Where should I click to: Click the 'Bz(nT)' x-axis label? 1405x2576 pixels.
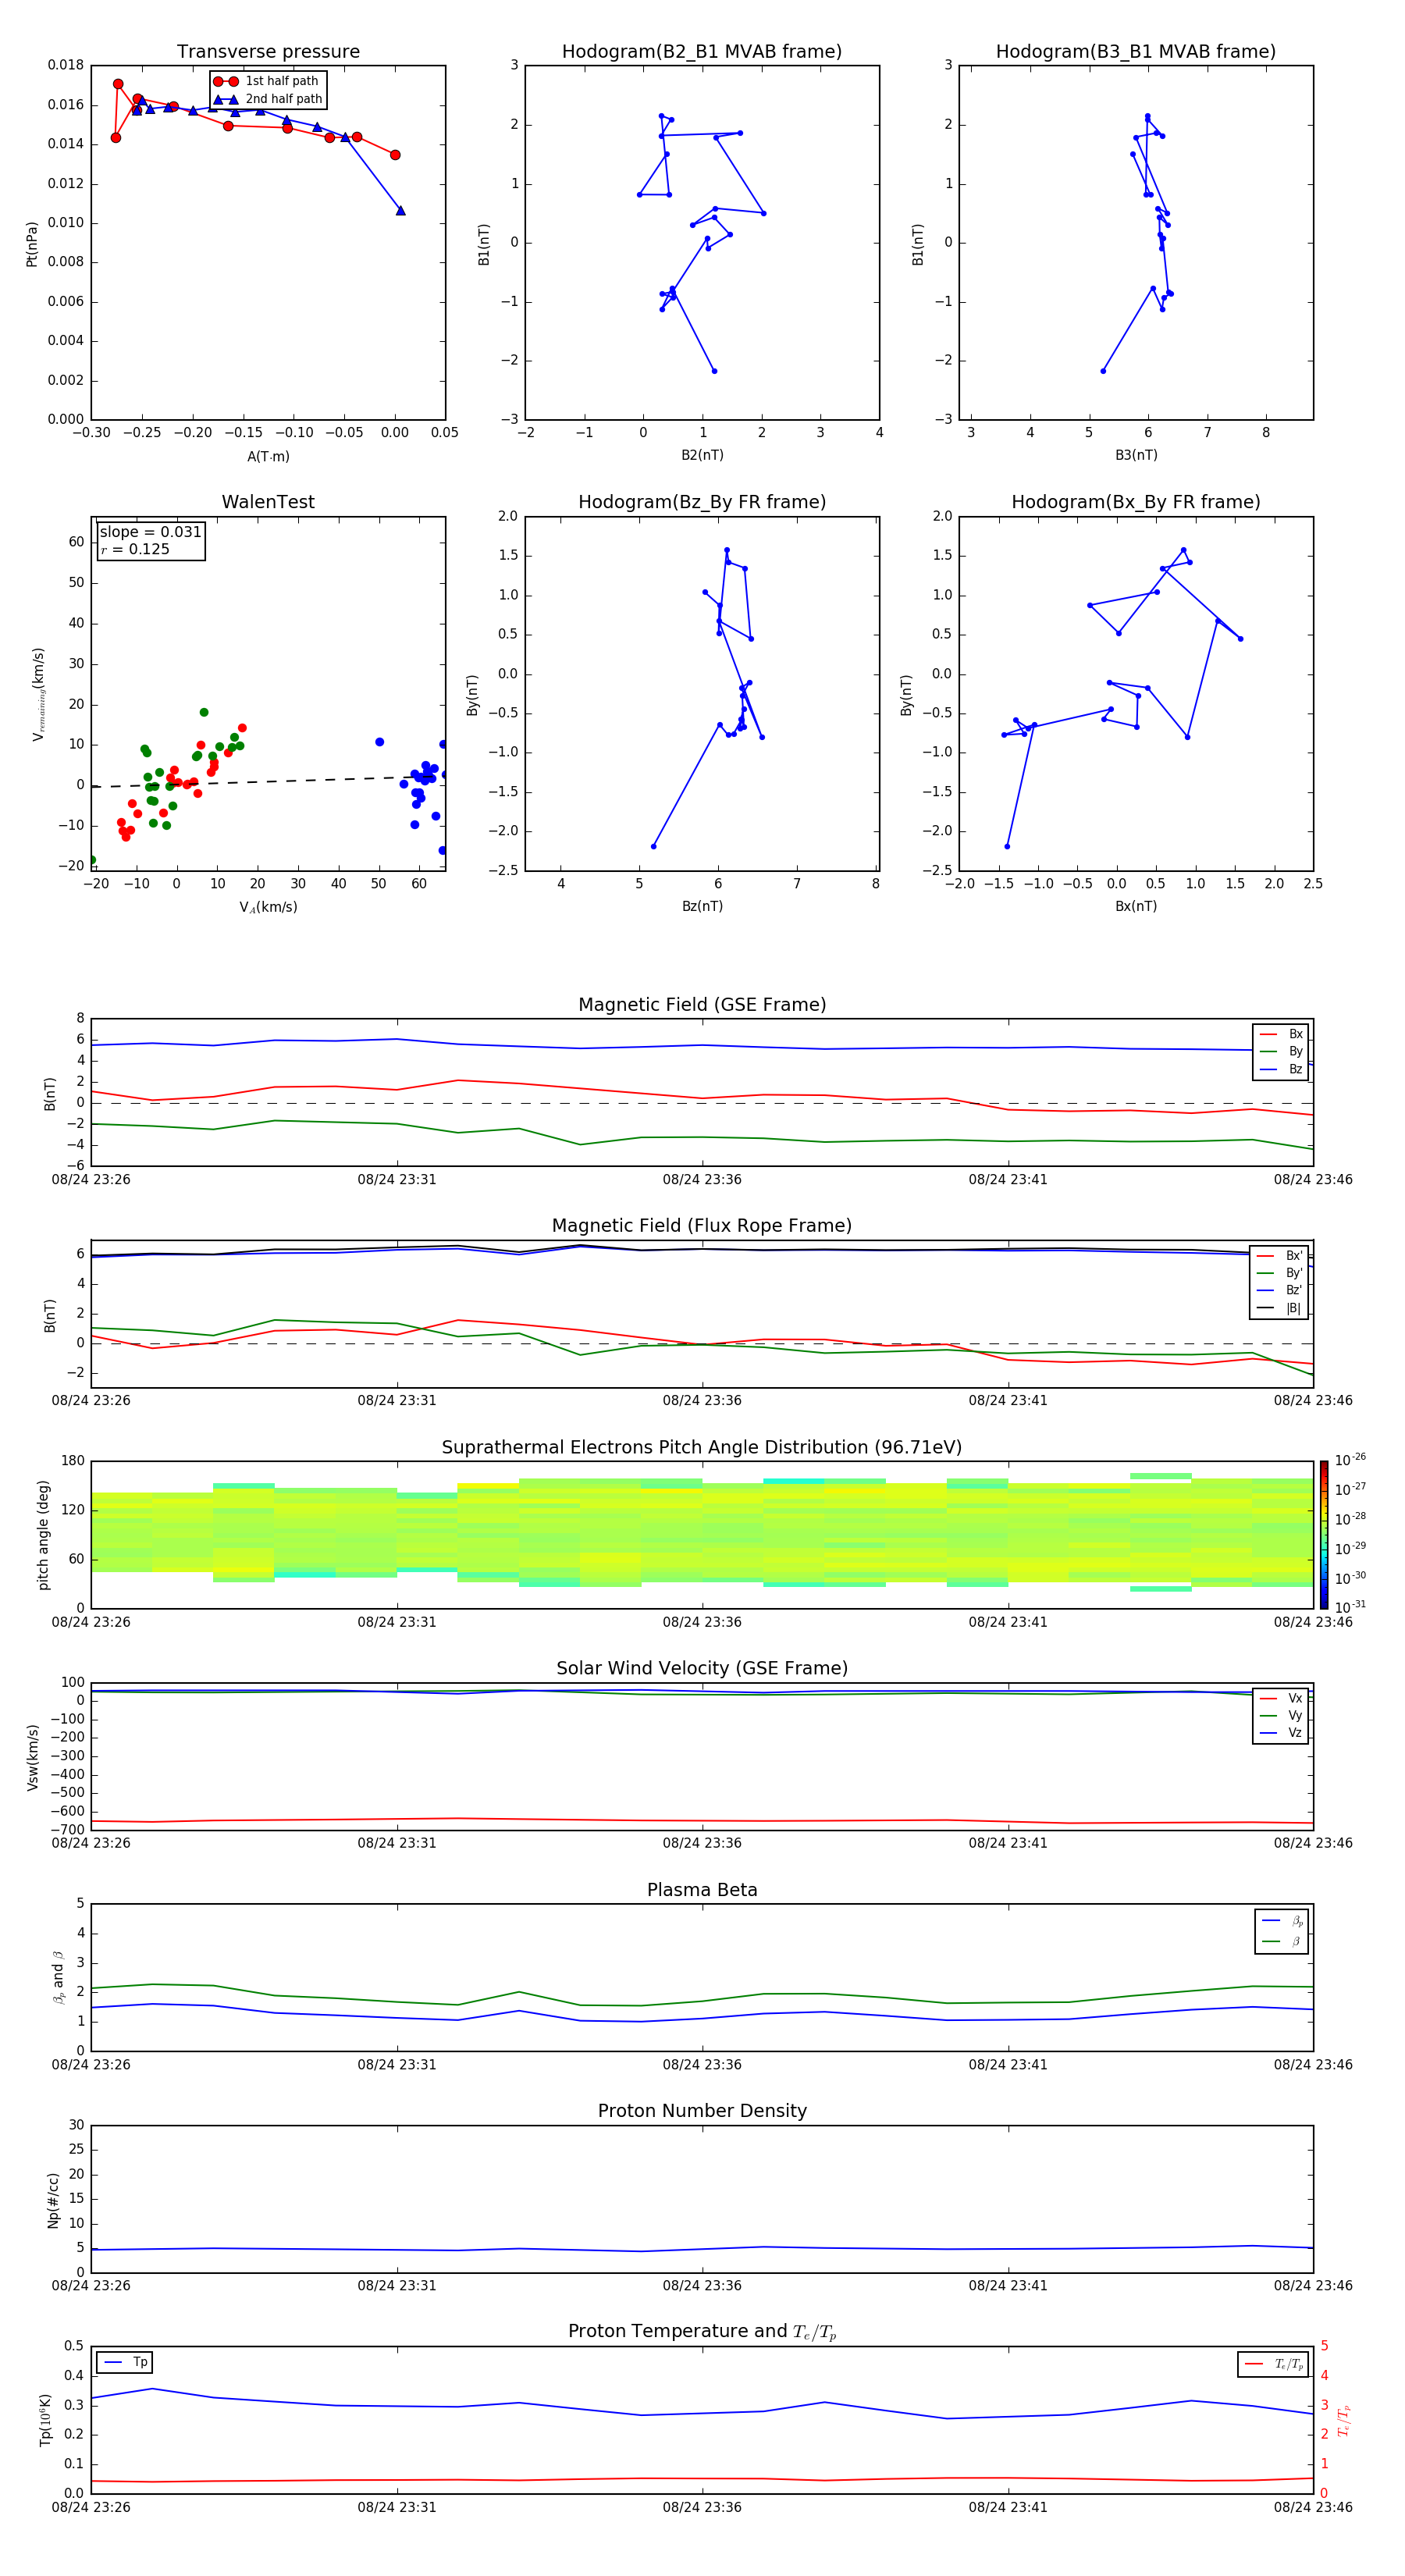tap(702, 906)
